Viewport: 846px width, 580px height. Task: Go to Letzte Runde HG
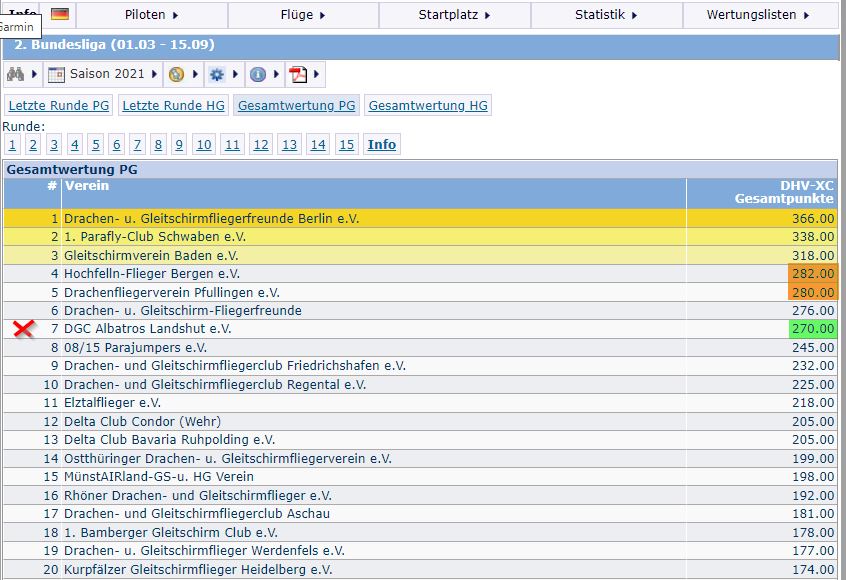click(x=173, y=105)
